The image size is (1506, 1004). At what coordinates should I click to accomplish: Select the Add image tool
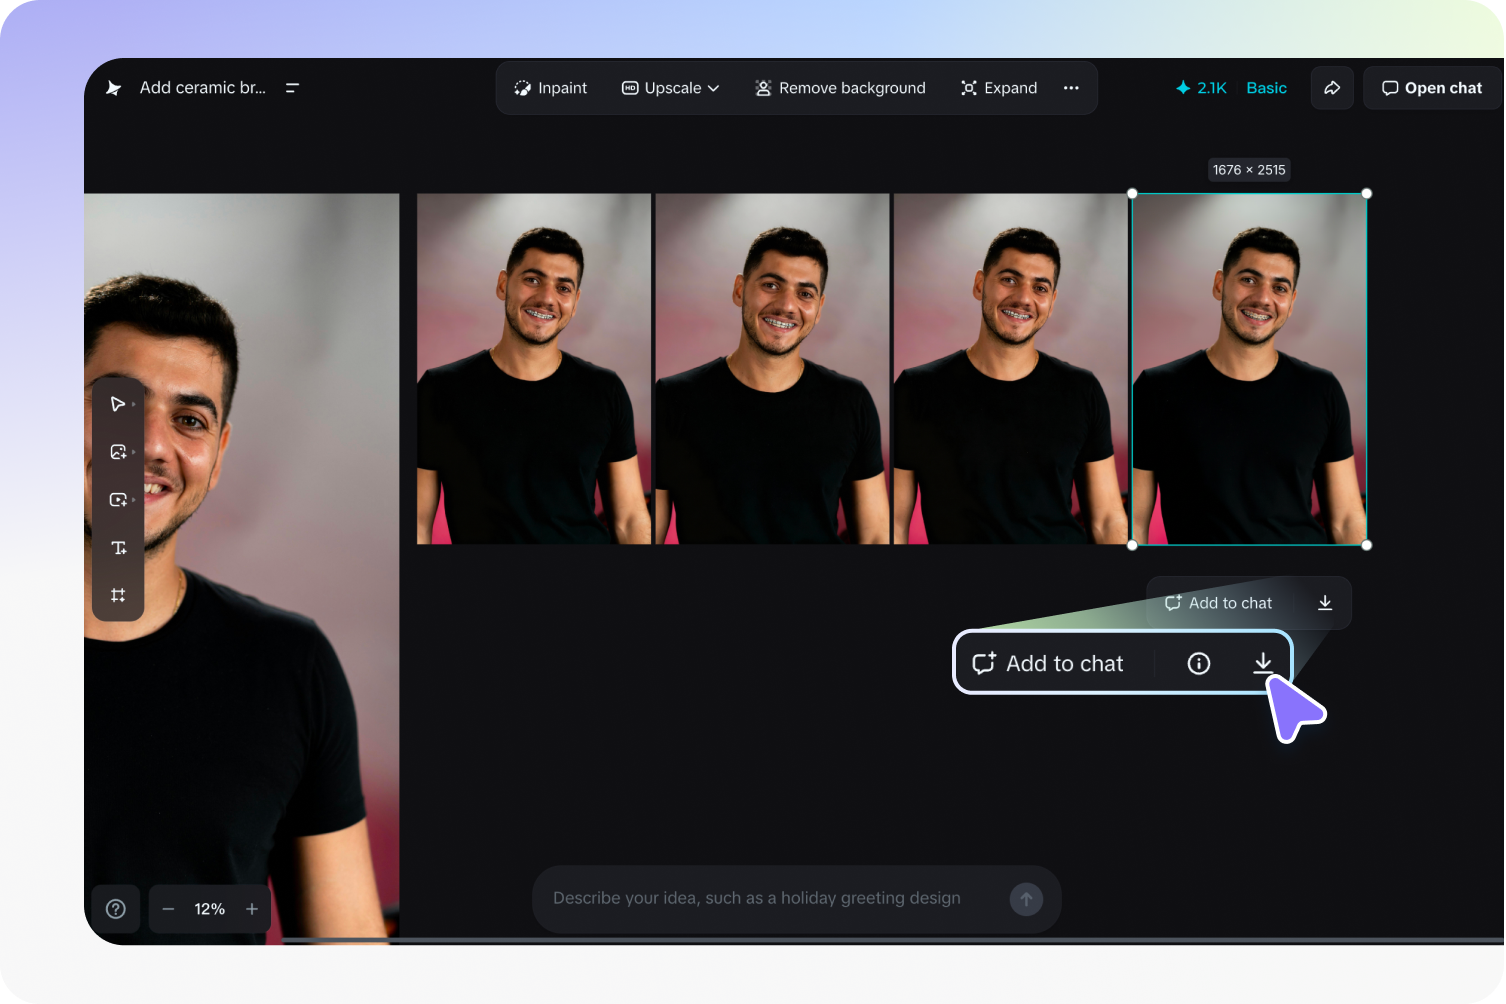118,451
